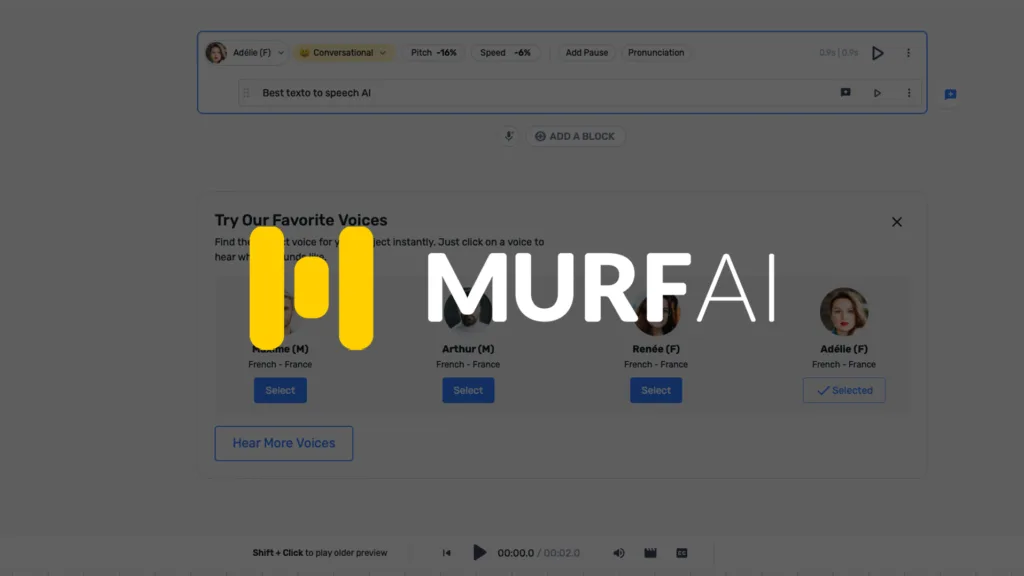
Task: Click the Arthur (M) voice name
Action: (468, 349)
